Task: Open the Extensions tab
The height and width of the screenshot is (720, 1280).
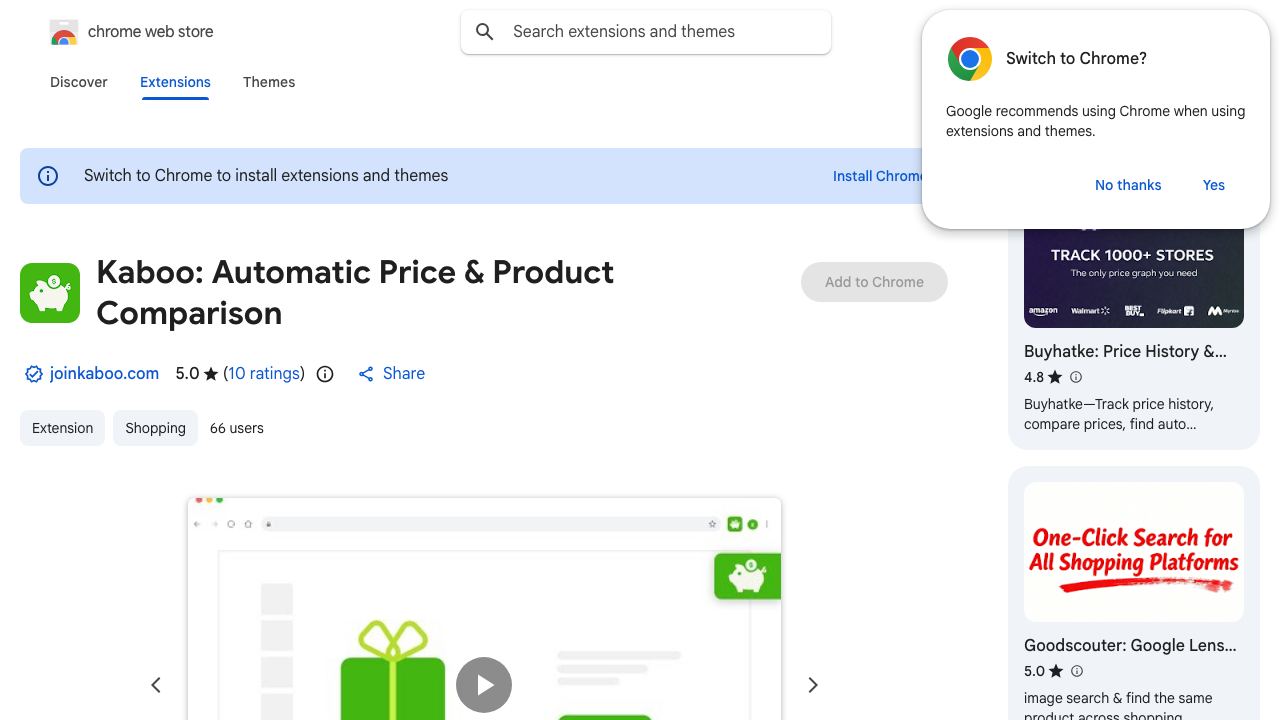Action: pyautogui.click(x=175, y=82)
